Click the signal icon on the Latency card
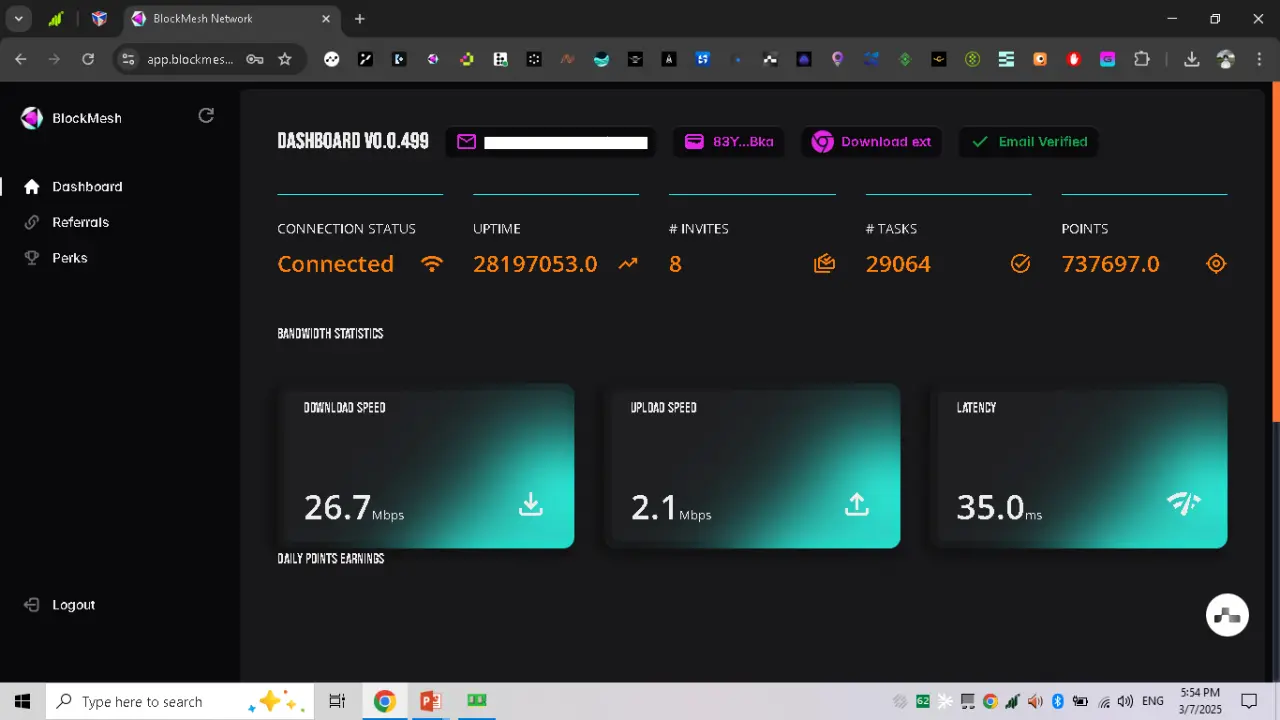 tap(1184, 504)
